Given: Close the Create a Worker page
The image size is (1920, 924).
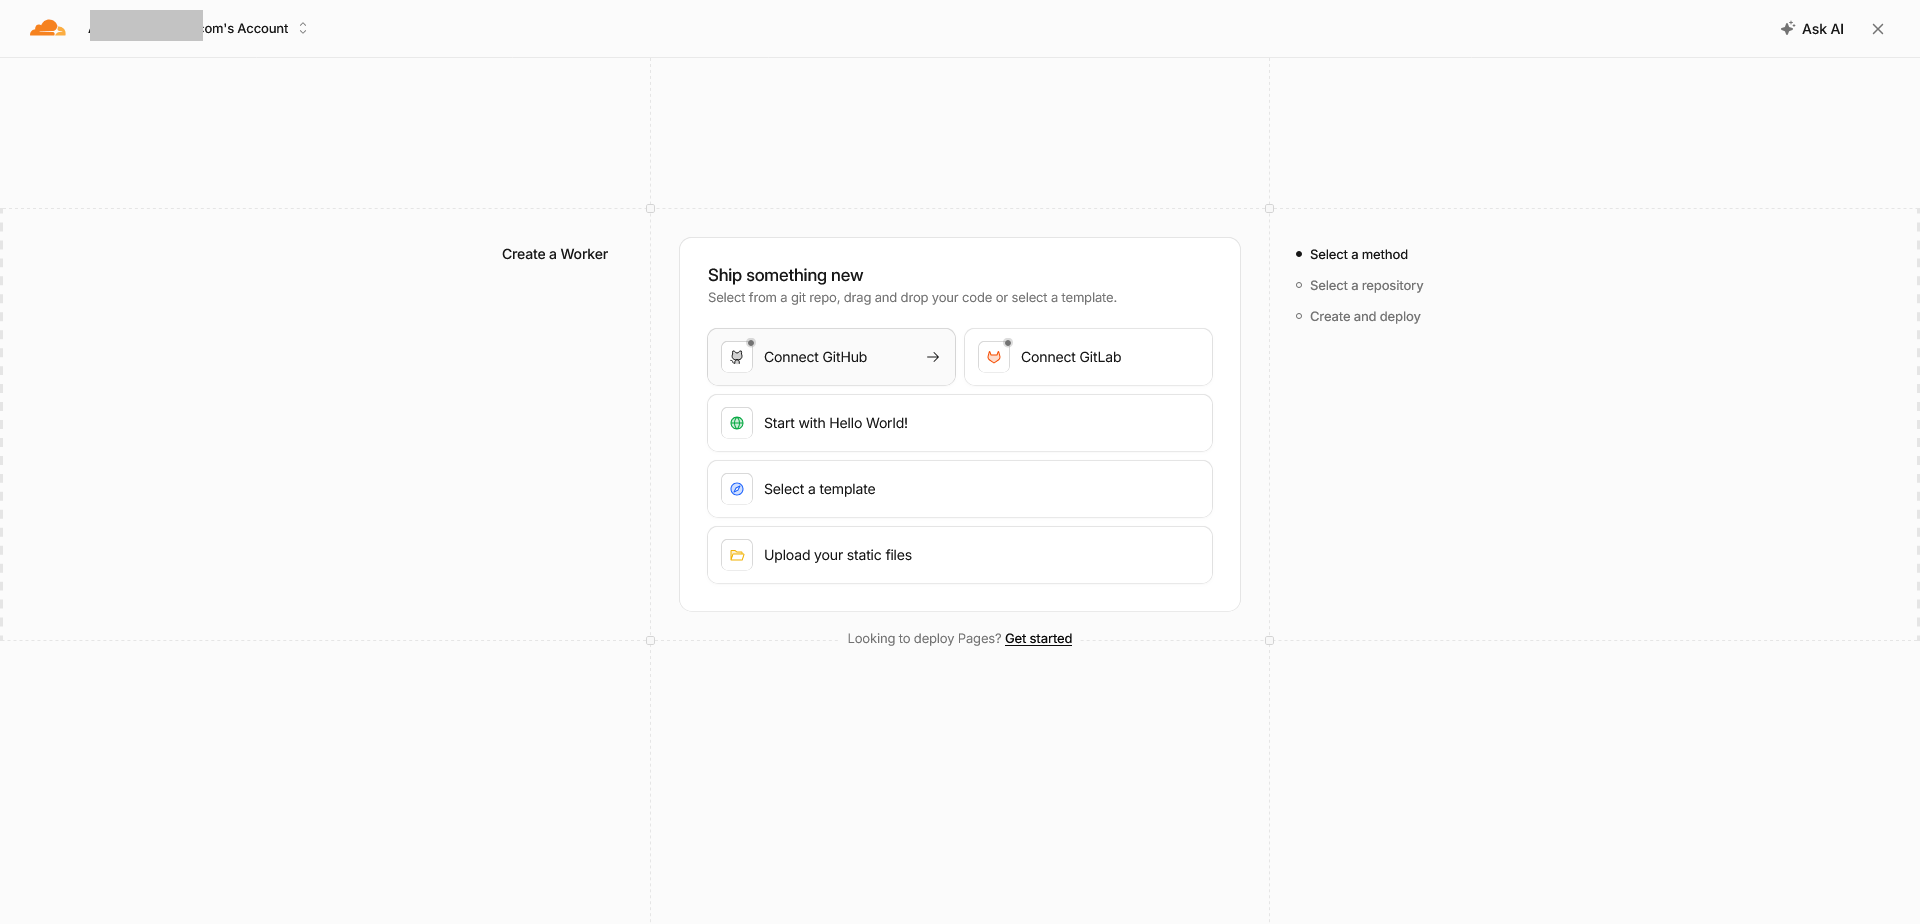Looking at the screenshot, I should tap(1878, 29).
